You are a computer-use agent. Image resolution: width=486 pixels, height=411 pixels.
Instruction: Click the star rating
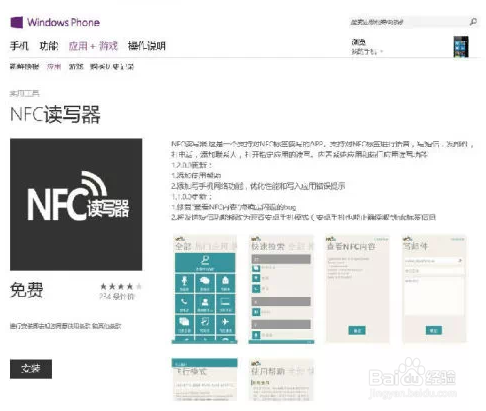click(121, 286)
